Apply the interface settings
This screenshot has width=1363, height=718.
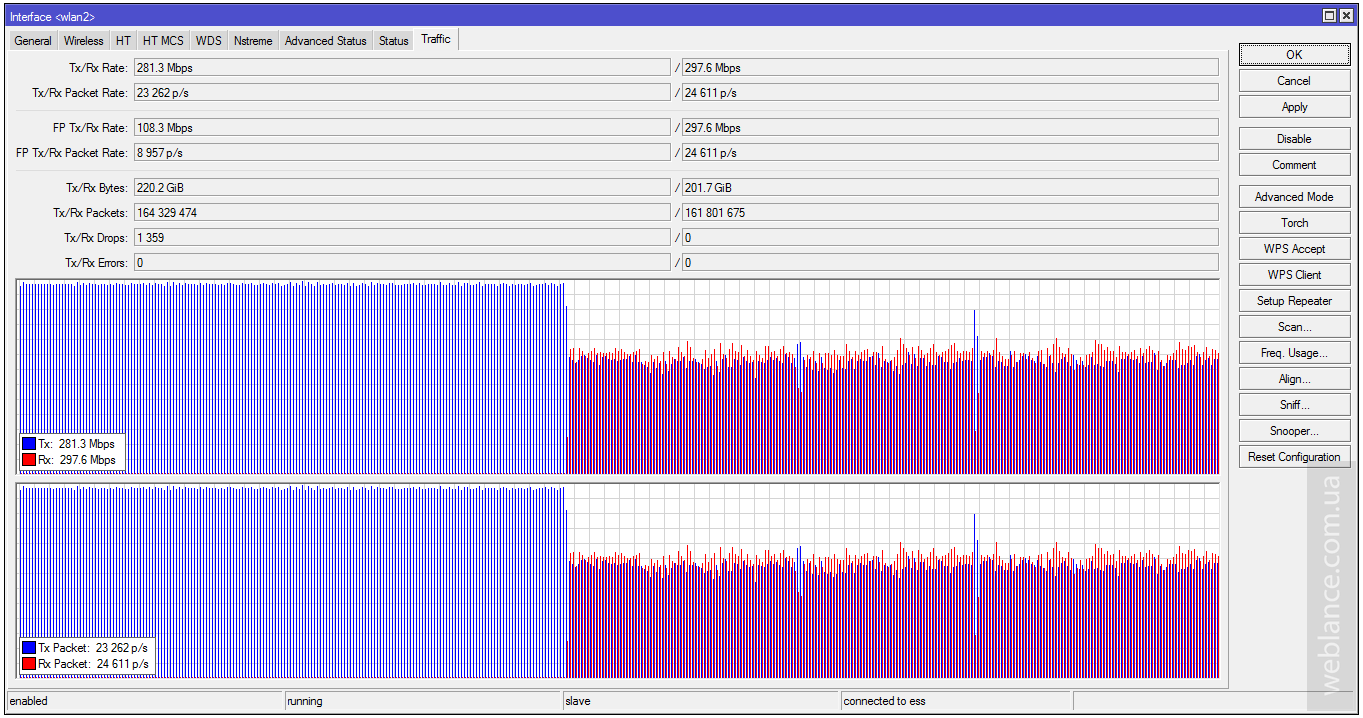pyautogui.click(x=1294, y=107)
